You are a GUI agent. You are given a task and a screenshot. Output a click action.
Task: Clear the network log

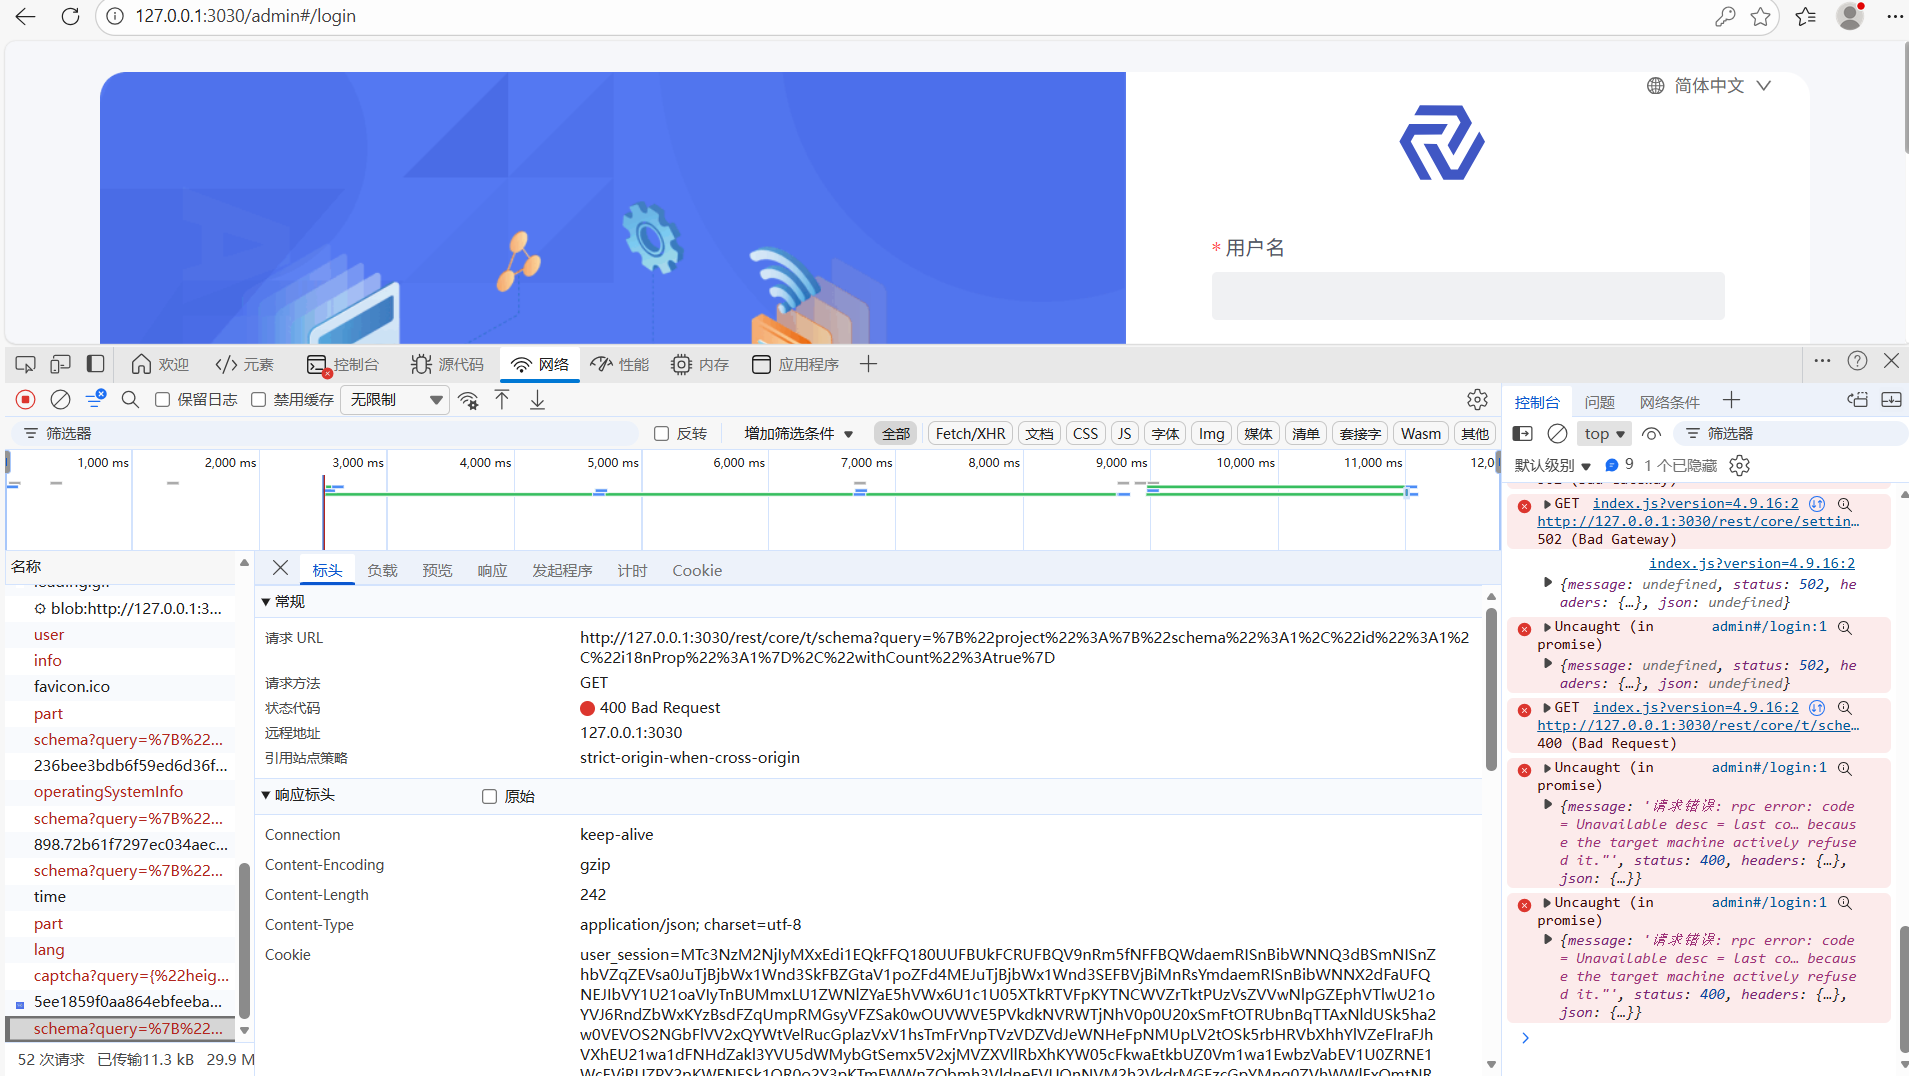click(x=60, y=400)
